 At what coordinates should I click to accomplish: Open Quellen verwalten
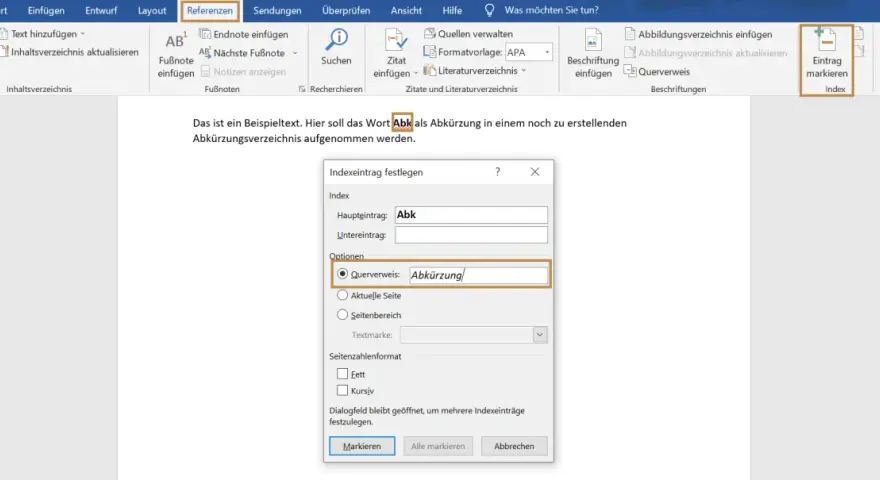click(468, 34)
